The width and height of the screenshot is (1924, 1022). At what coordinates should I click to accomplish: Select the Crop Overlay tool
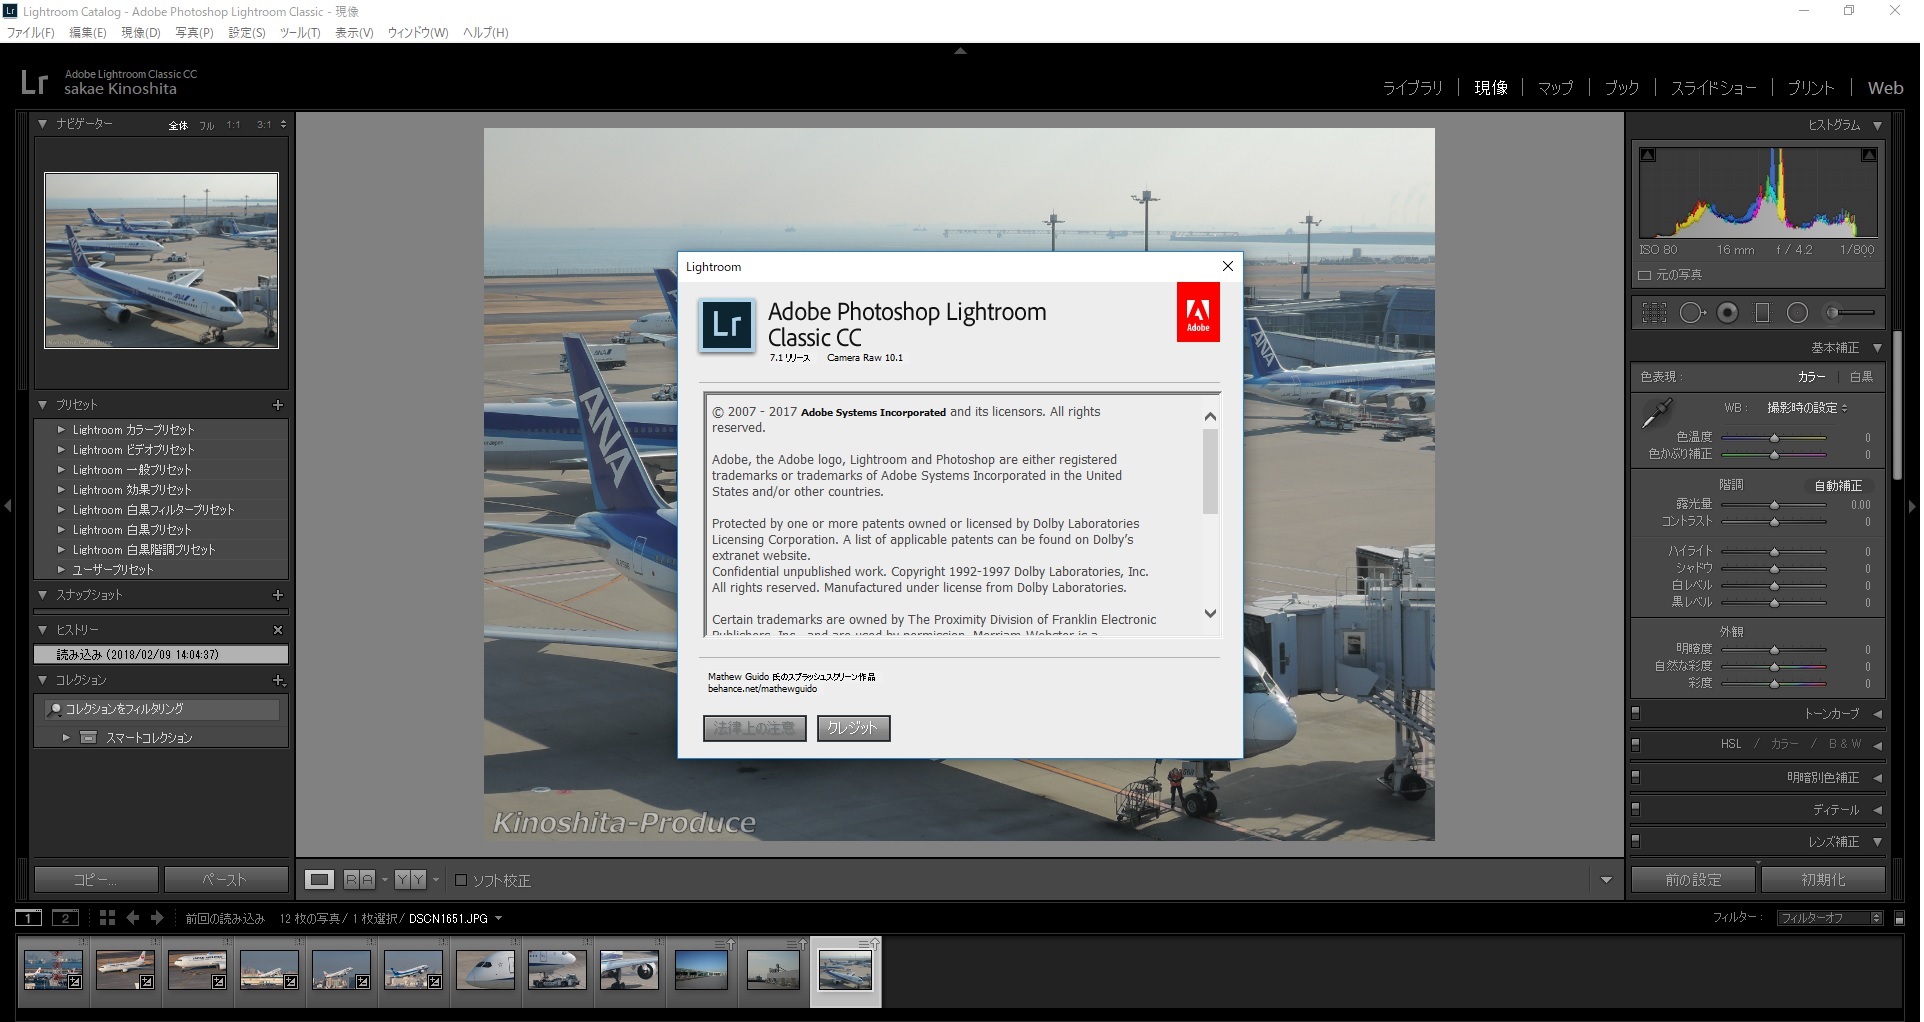[x=1654, y=313]
